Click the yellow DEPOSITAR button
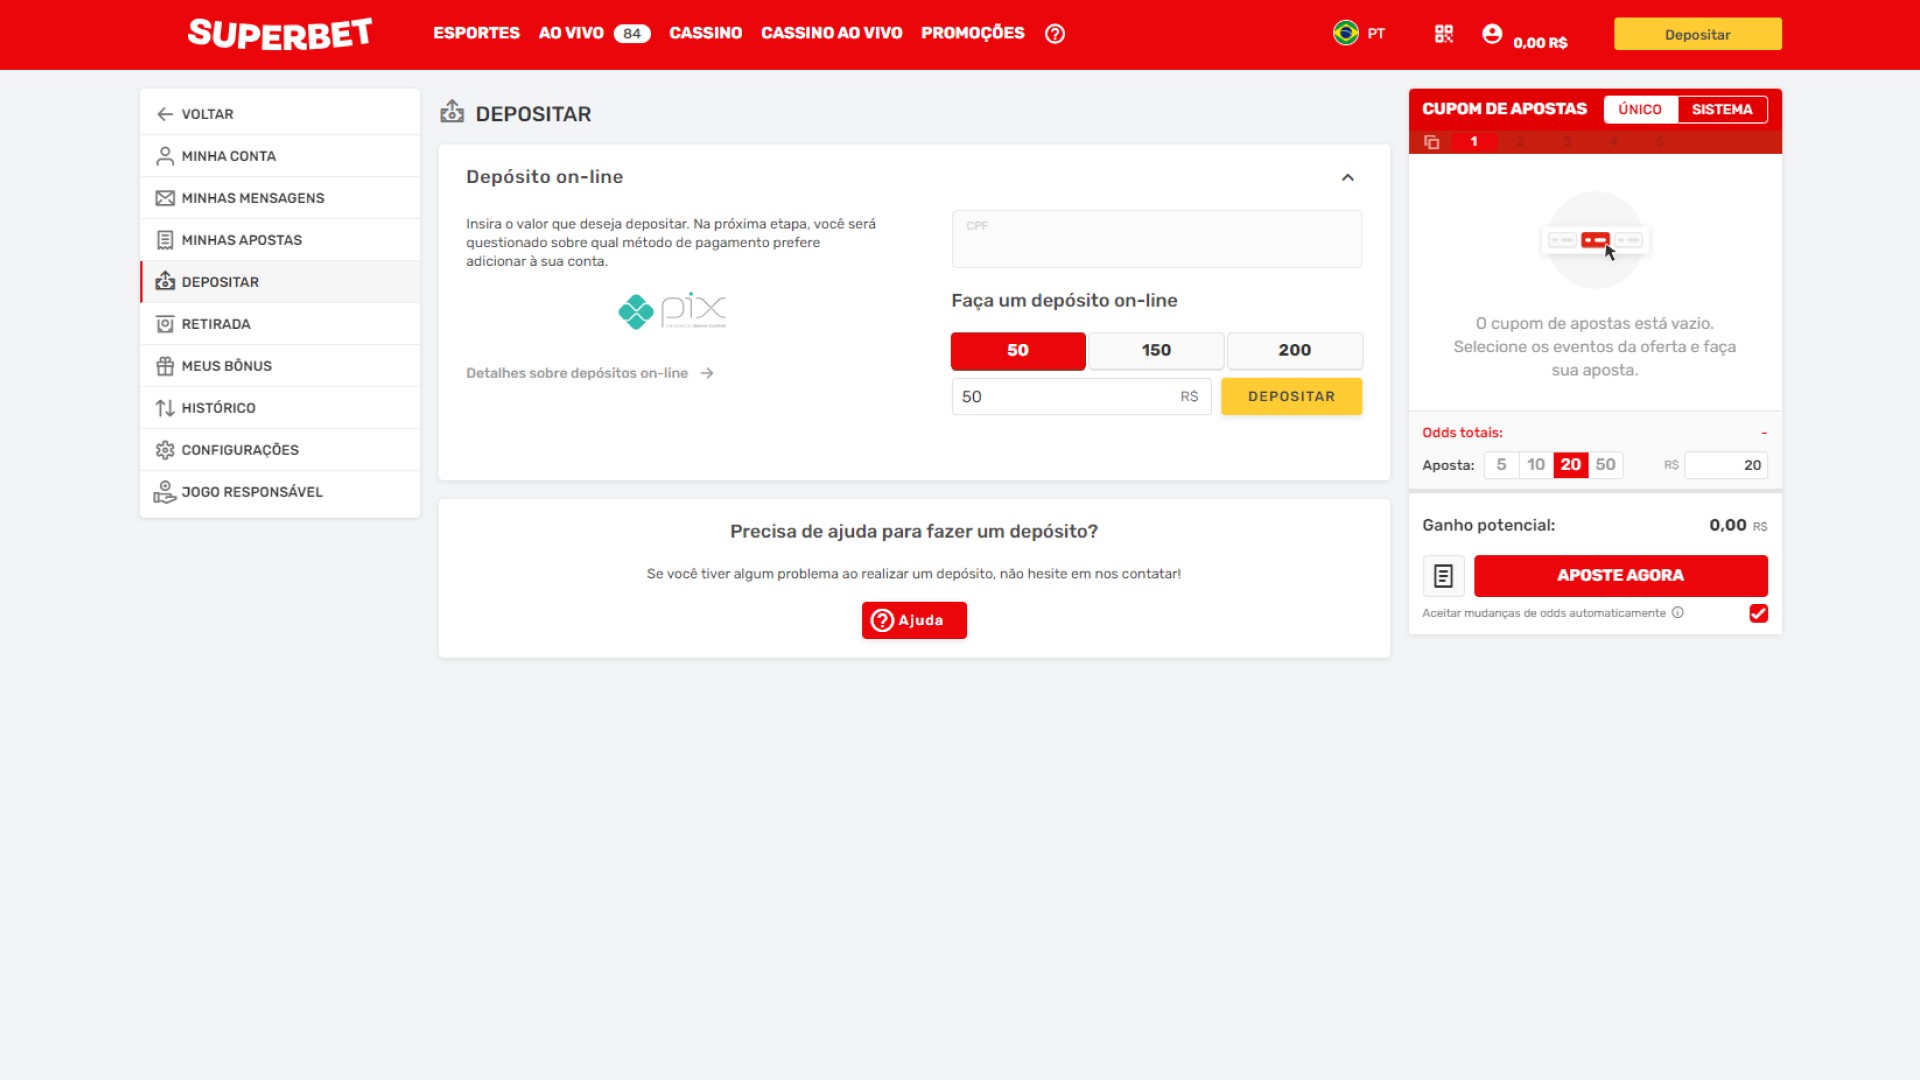Viewport: 1920px width, 1080px height. coord(1291,396)
